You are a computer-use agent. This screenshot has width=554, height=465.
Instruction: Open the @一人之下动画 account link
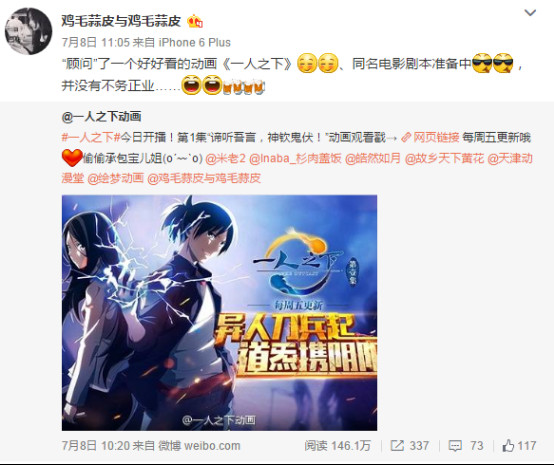click(101, 117)
